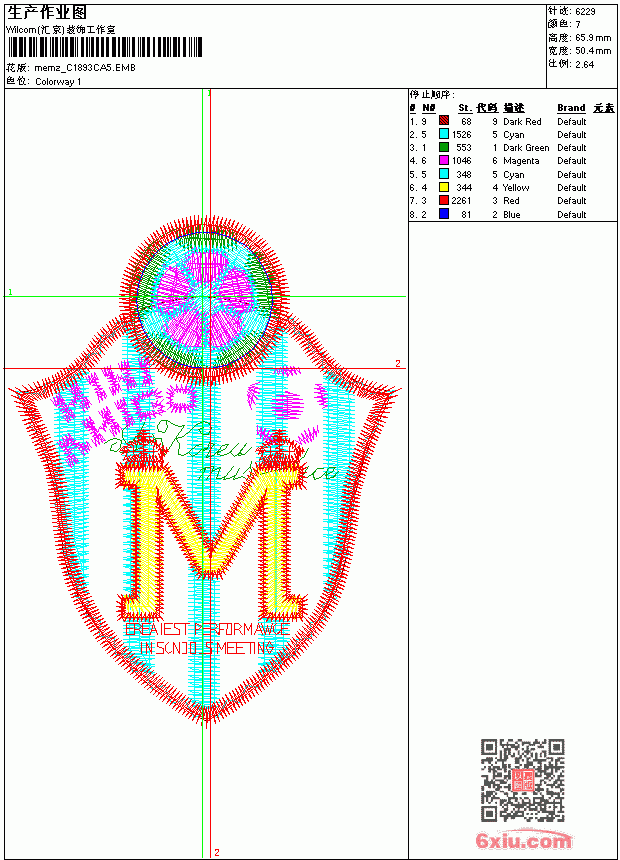Click the barcode below the title
The height and width of the screenshot is (860, 620).
pyautogui.click(x=104, y=47)
